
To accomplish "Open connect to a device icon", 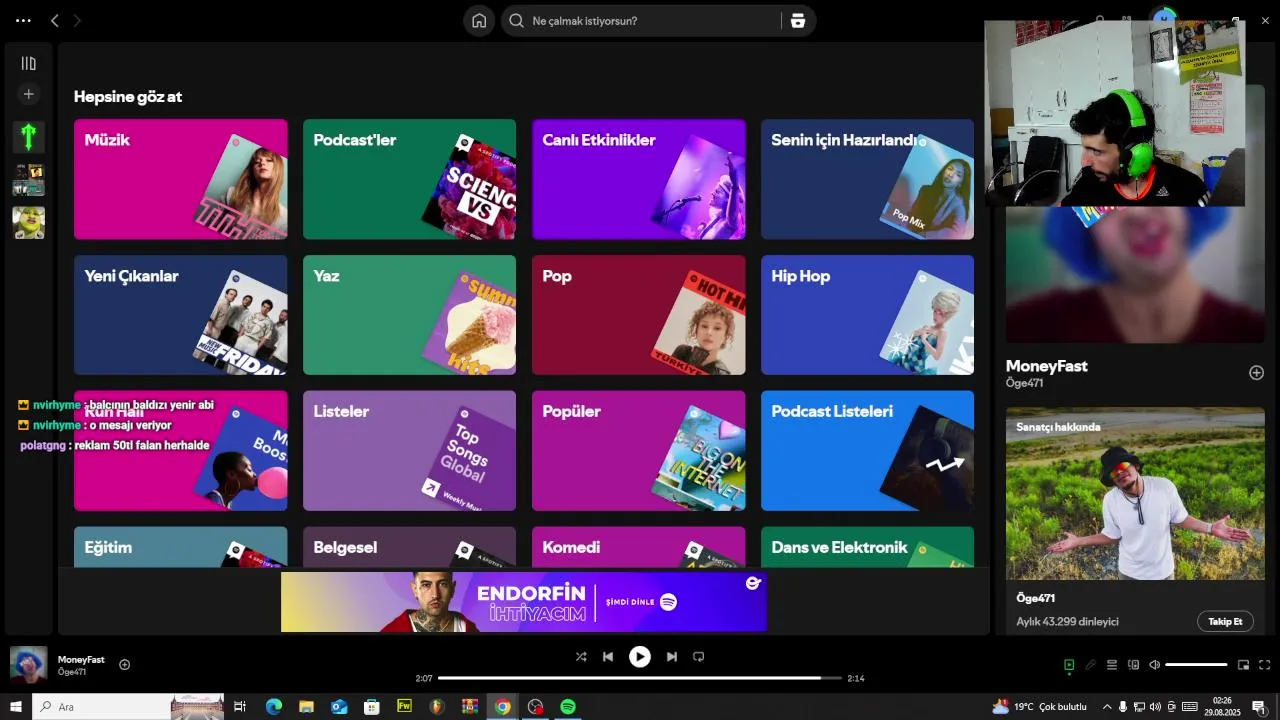I will [x=1133, y=665].
